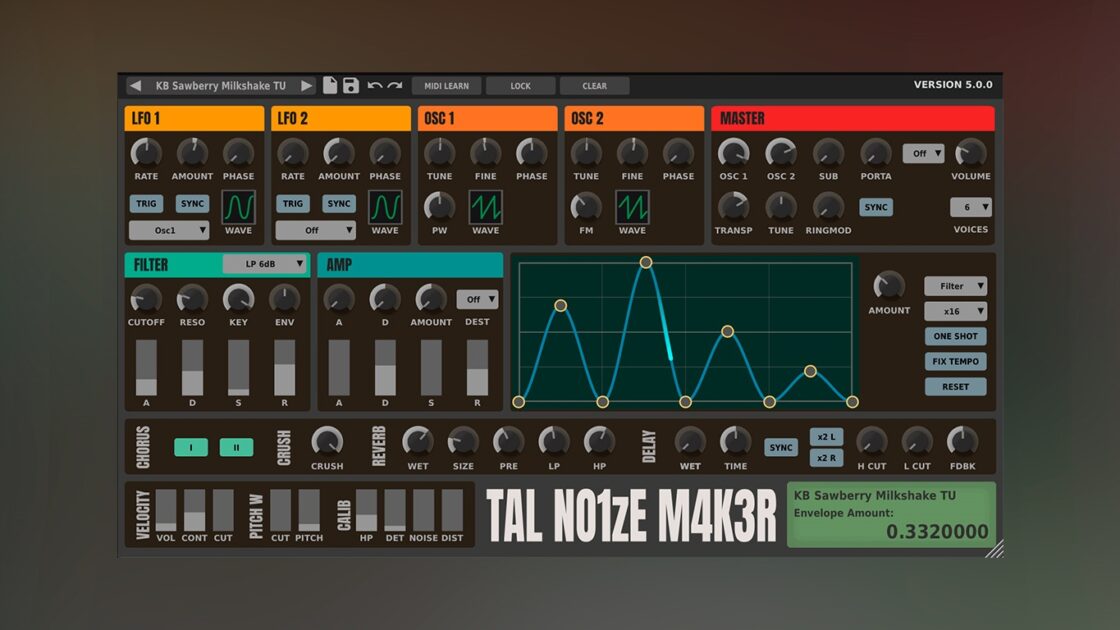Open the filter type LP 6dB dropdown
Screen dimensions: 1120x630
(x=265, y=264)
